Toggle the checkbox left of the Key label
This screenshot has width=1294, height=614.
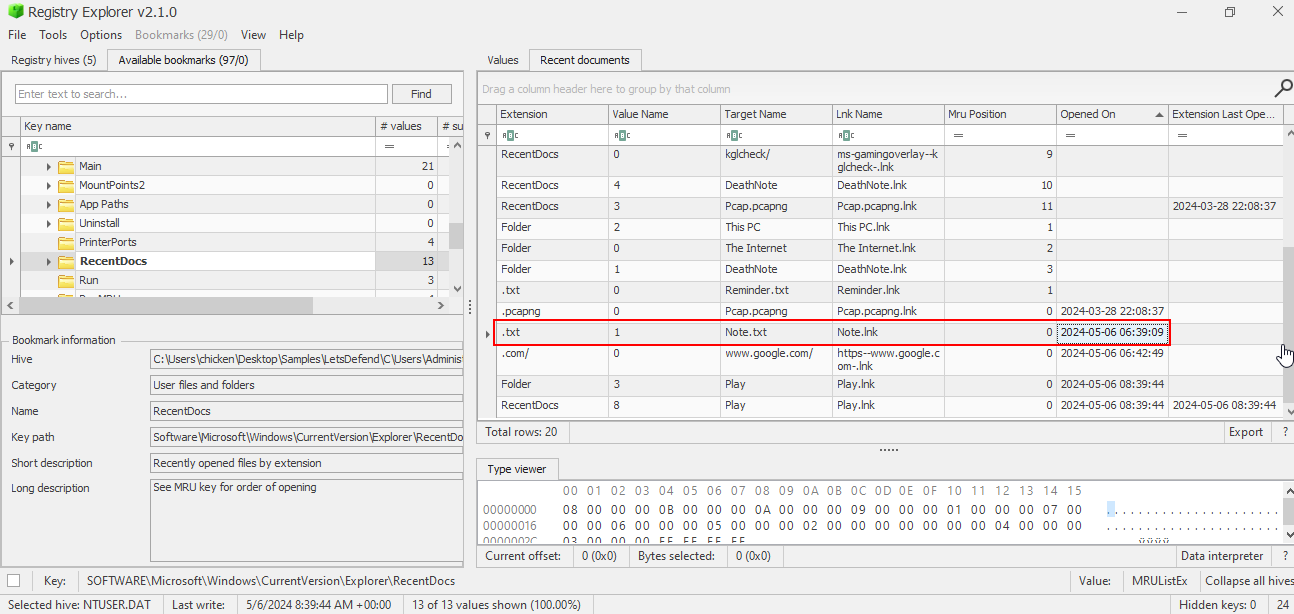tap(14, 581)
